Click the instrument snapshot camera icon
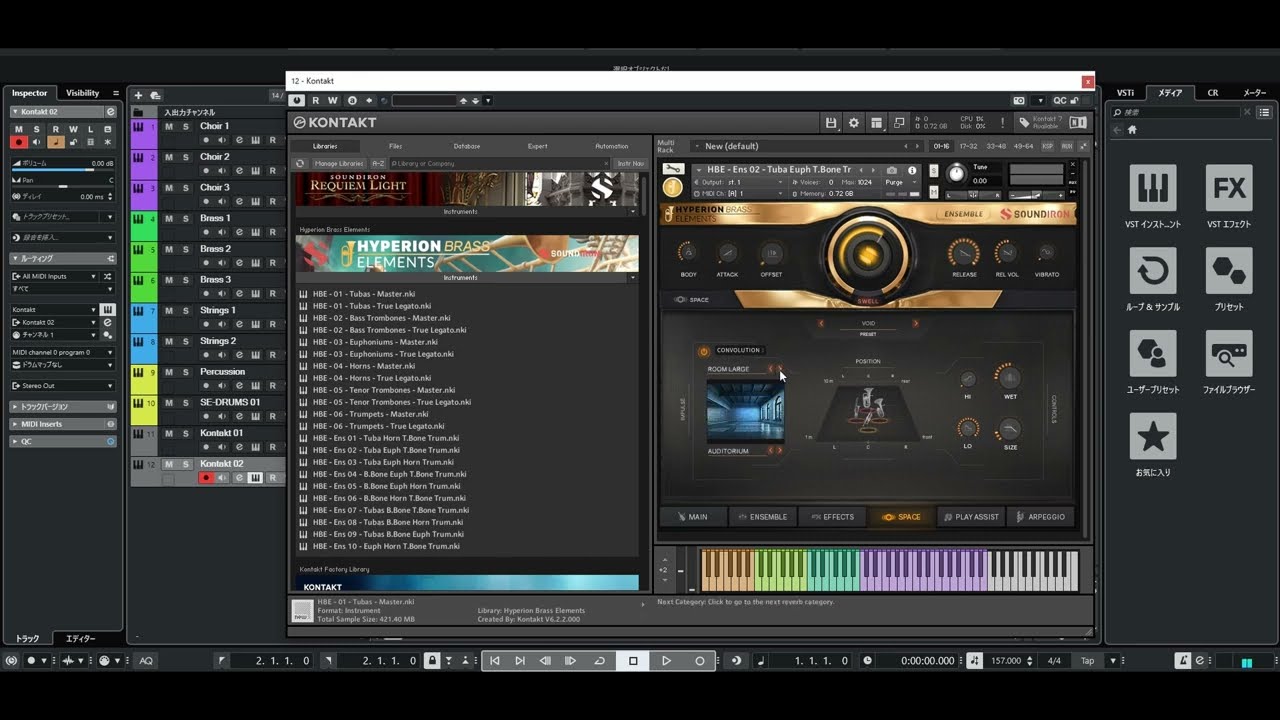The image size is (1280, 720). (x=892, y=170)
